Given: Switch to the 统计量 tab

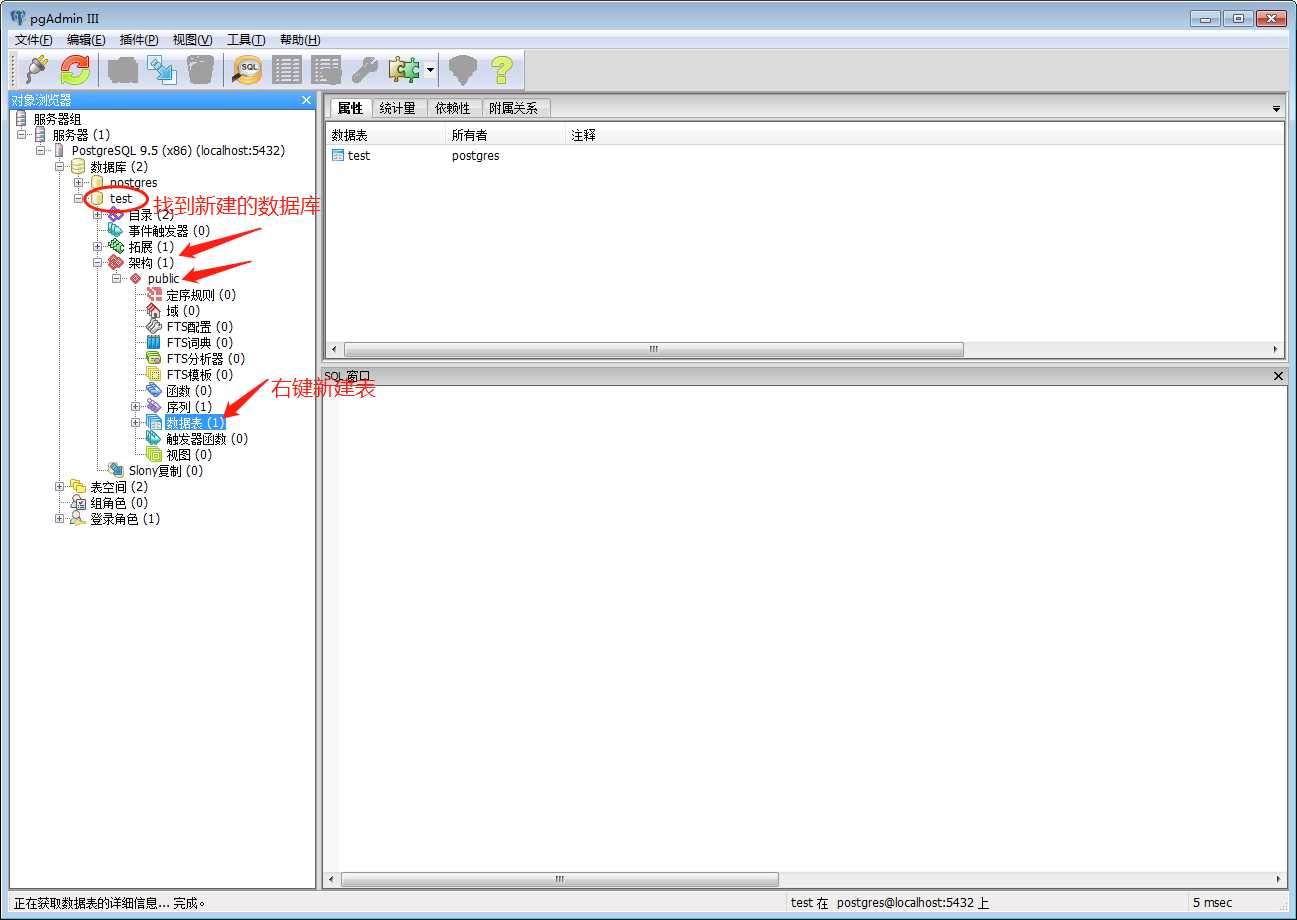Looking at the screenshot, I should coord(398,108).
